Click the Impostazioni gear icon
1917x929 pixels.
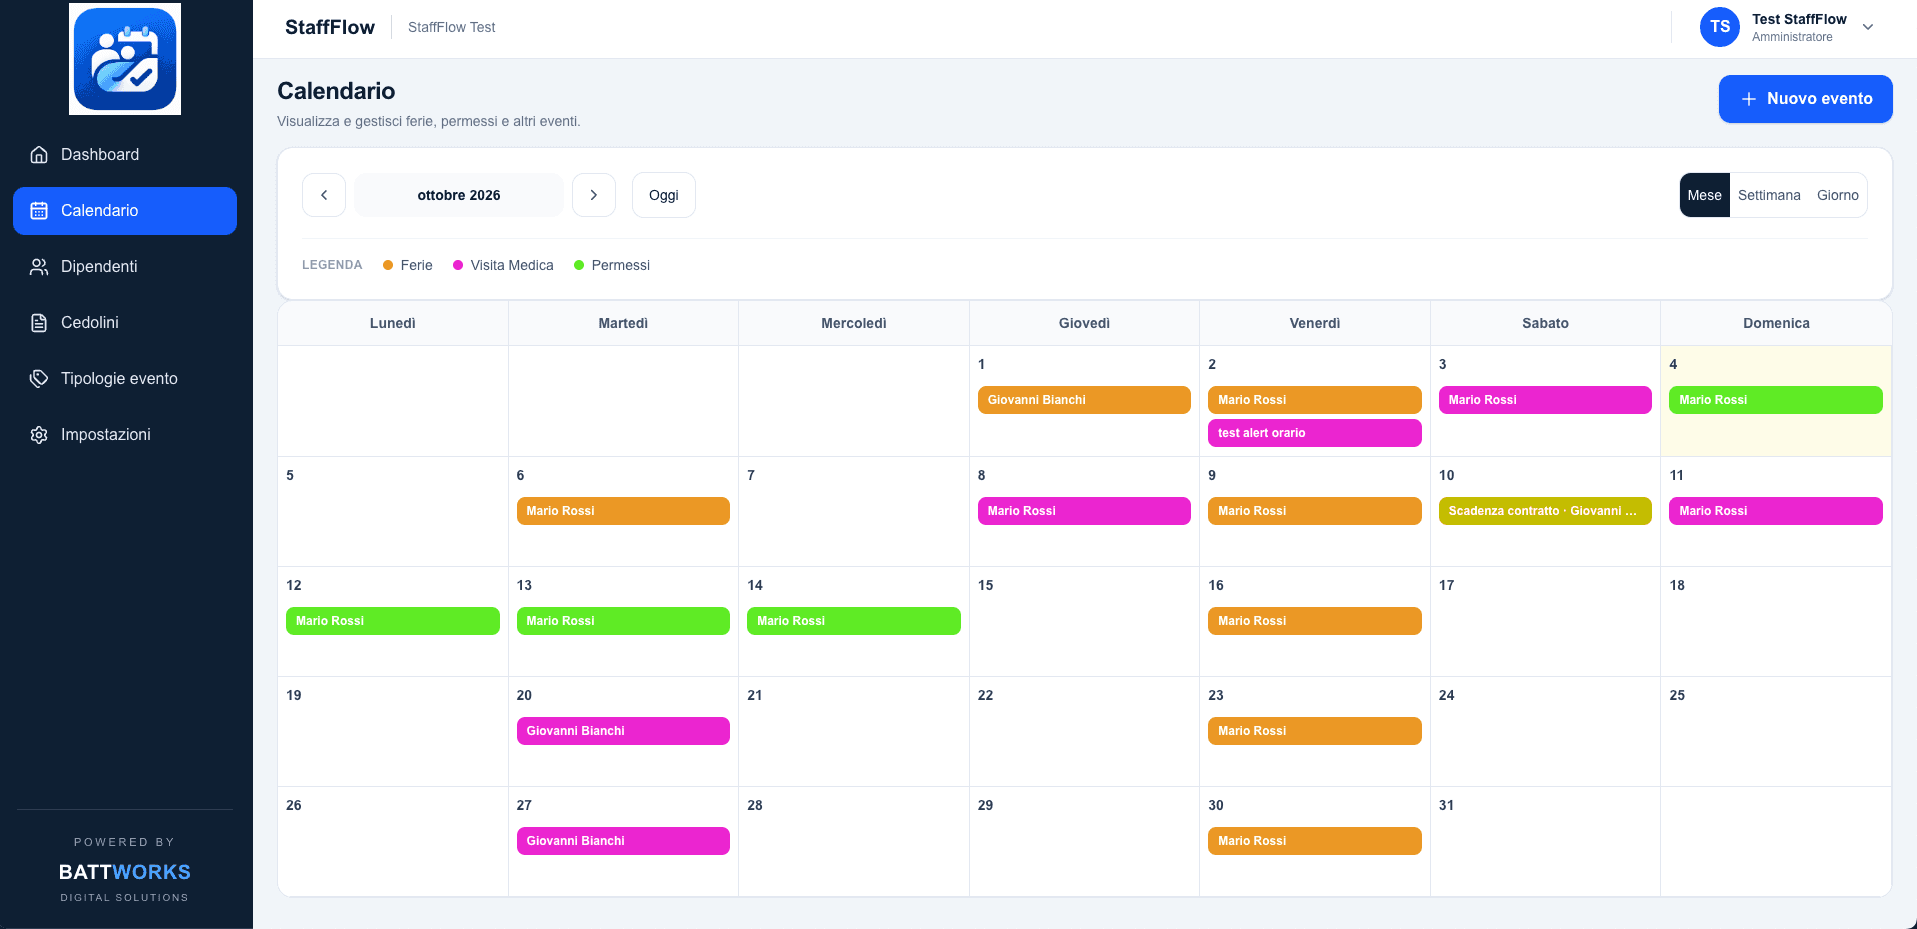tap(39, 435)
